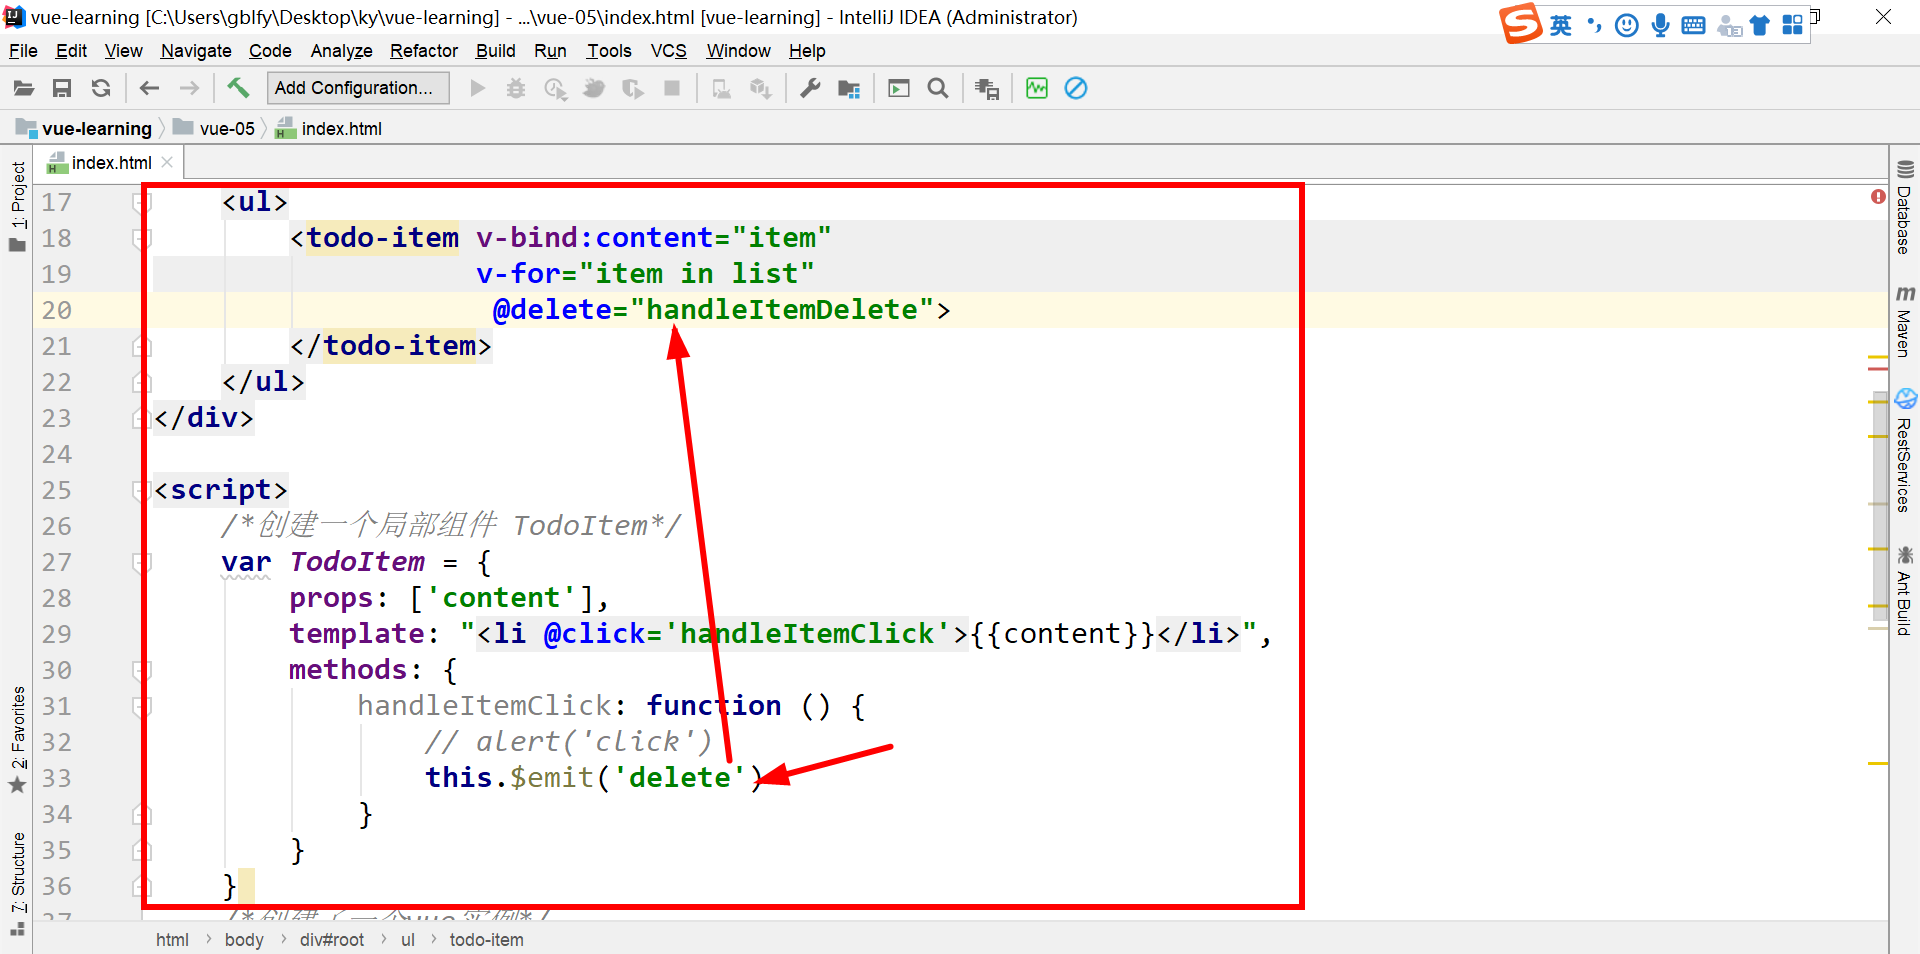This screenshot has height=954, width=1920.
Task: Click the red error stripe mark on right
Action: (1877, 369)
